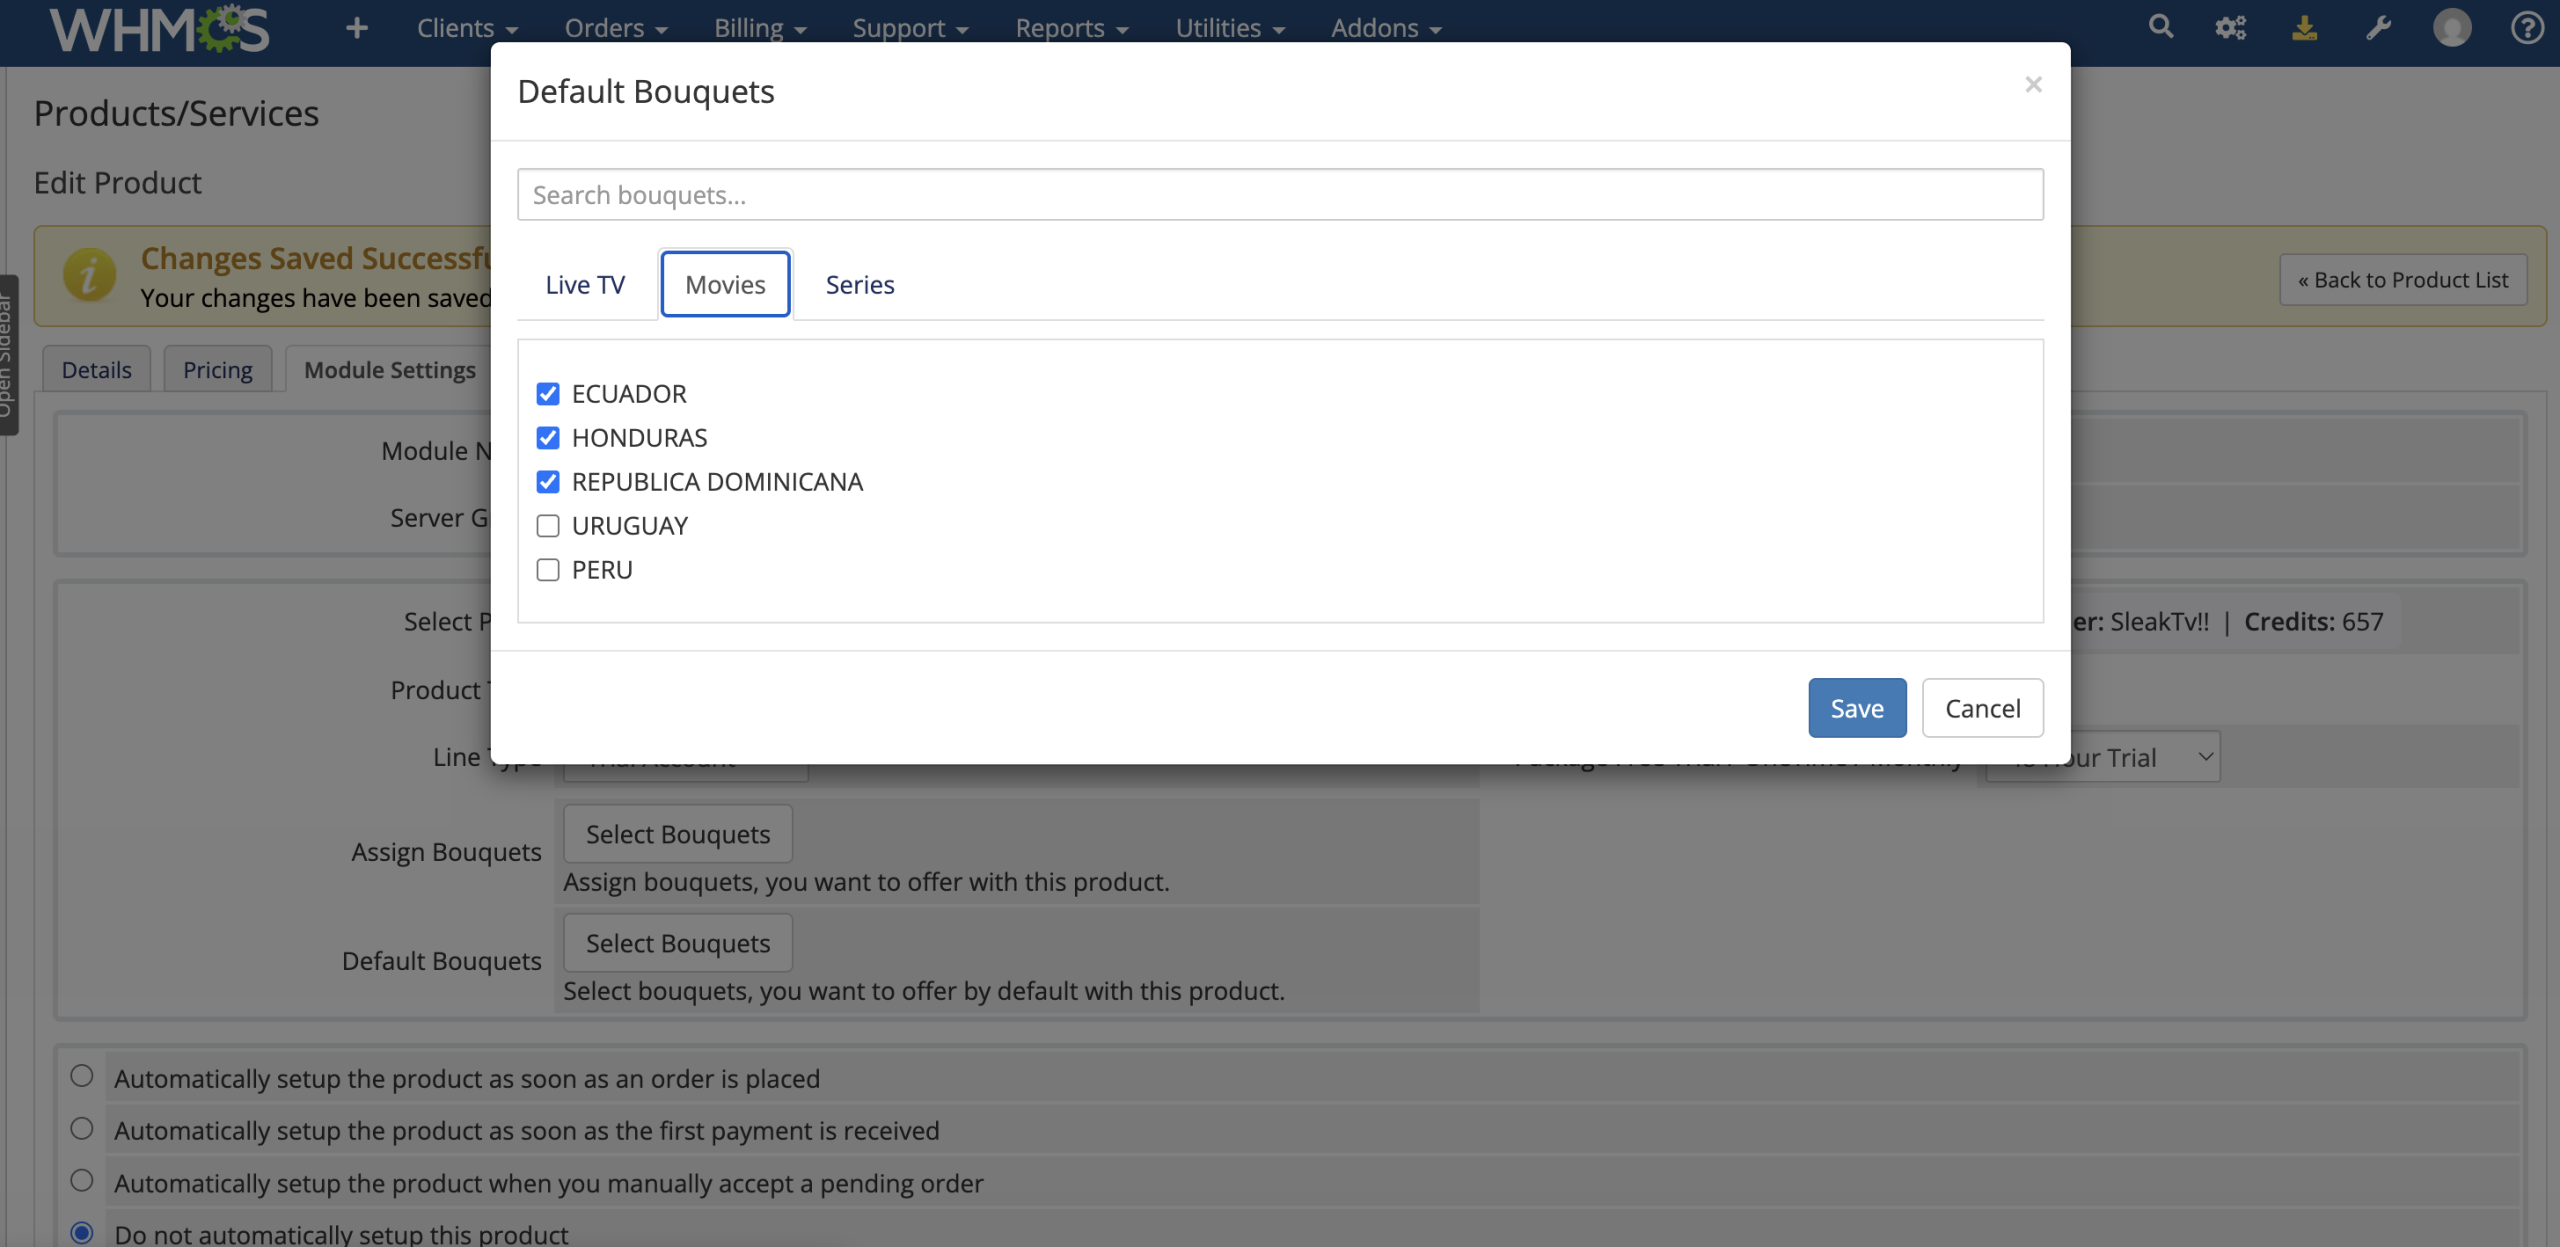Viewport: 2560px width, 1247px height.
Task: Open the search icon in top bar
Action: [2161, 27]
